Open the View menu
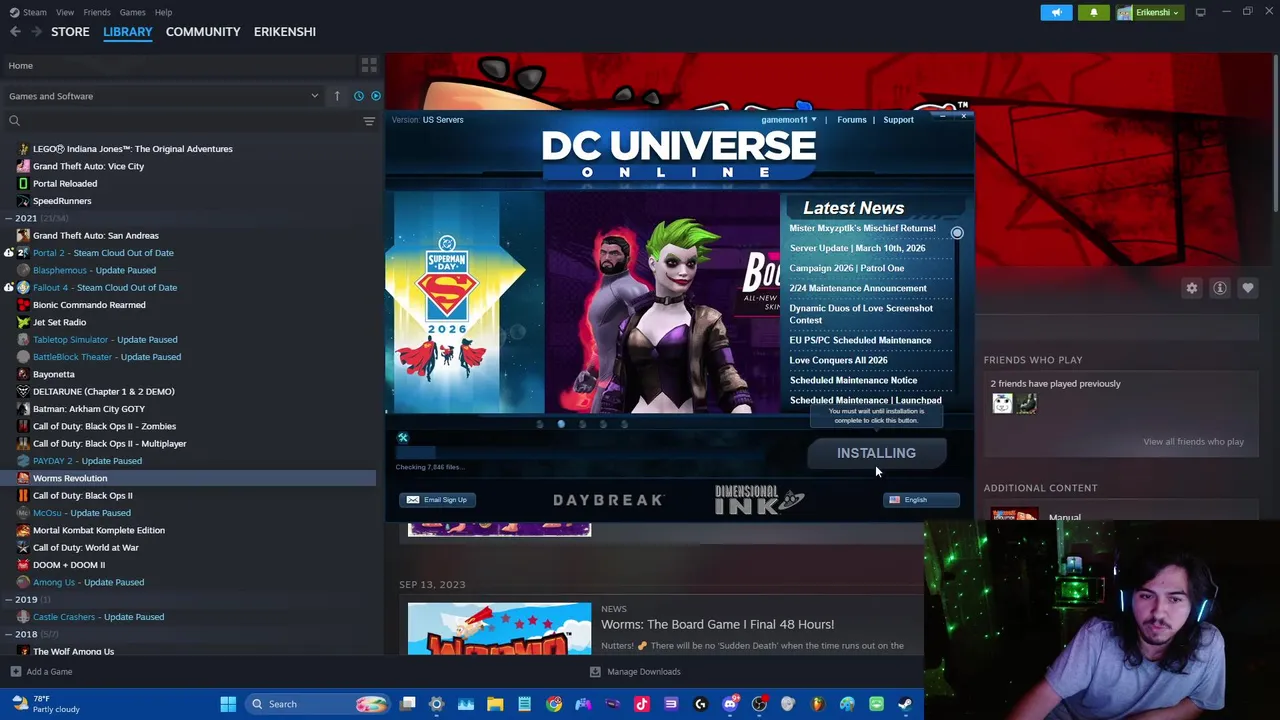The image size is (1280, 720). pos(65,12)
